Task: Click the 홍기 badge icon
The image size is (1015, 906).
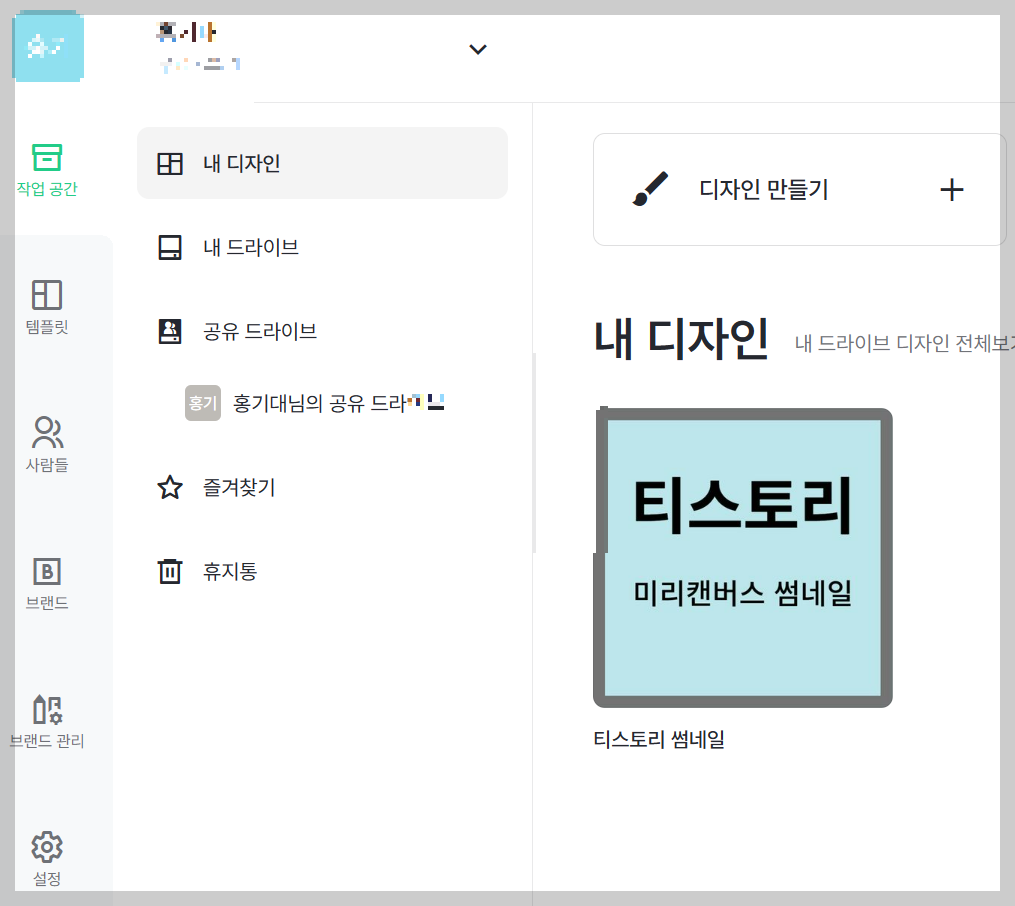Action: 203,403
